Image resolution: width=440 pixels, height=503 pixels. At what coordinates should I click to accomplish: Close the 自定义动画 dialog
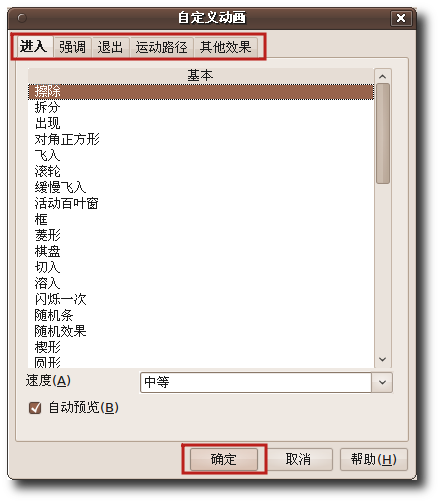pos(401,18)
